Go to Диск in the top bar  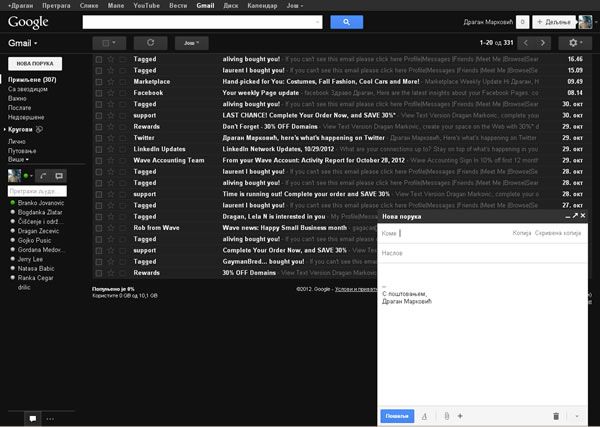tap(231, 6)
